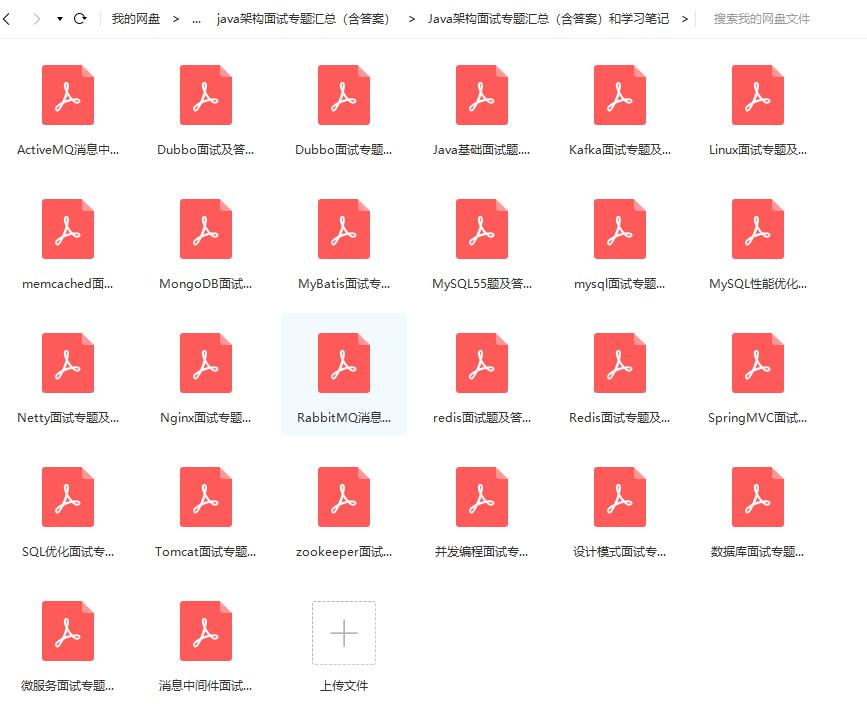Image resolution: width=867 pixels, height=718 pixels.
Task: Click the 上传文件 plus box
Action: coord(344,633)
